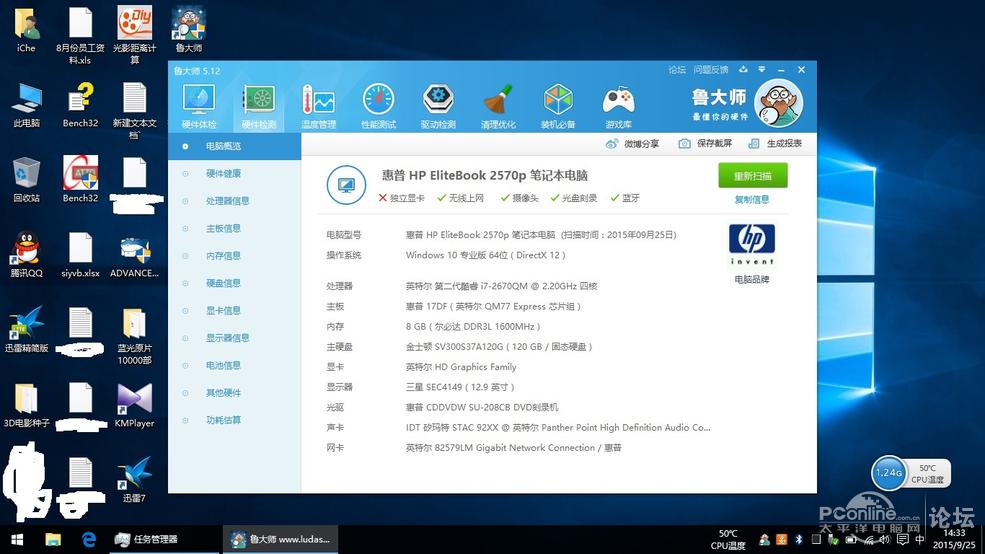Select the 迅雷7 desktop shortcut
The image size is (985, 554).
(x=134, y=481)
